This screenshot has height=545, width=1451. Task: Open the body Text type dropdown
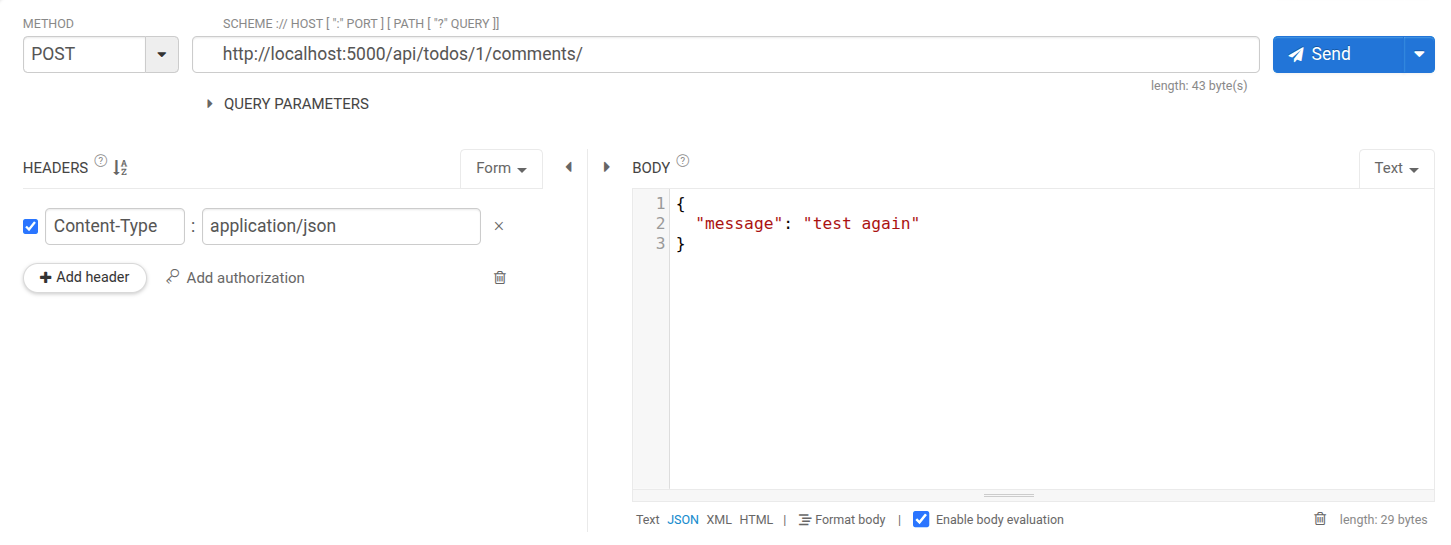point(1396,168)
